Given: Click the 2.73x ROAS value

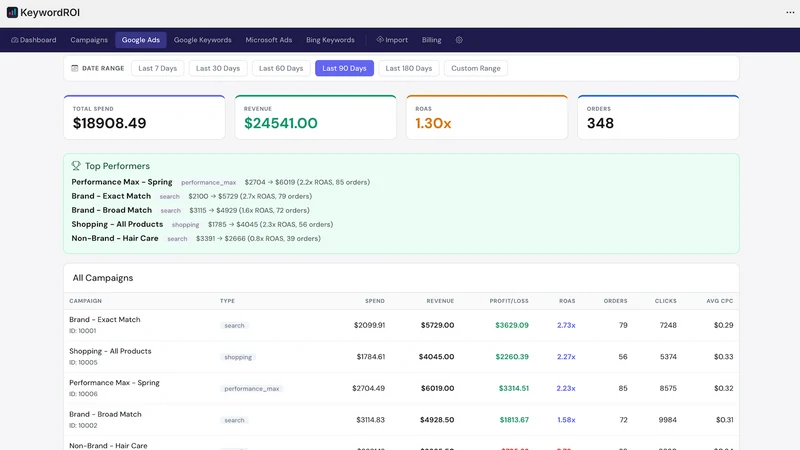Looking at the screenshot, I should [x=566, y=325].
